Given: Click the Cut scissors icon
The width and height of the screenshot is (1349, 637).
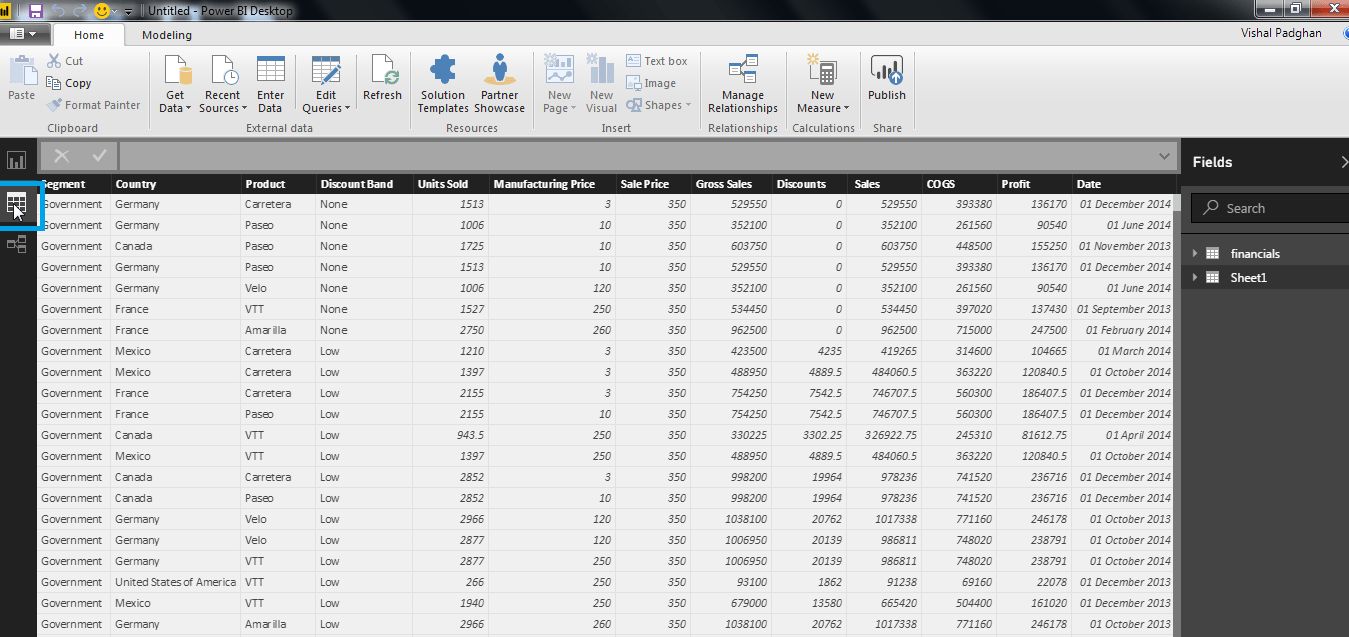Looking at the screenshot, I should pos(54,61).
